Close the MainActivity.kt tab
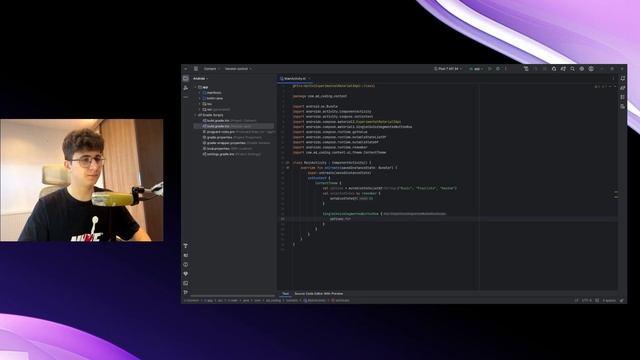This screenshot has height=360, width=640. click(x=309, y=78)
